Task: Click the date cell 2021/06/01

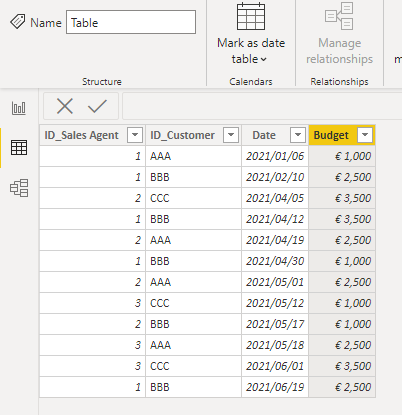Action: [x=275, y=366]
